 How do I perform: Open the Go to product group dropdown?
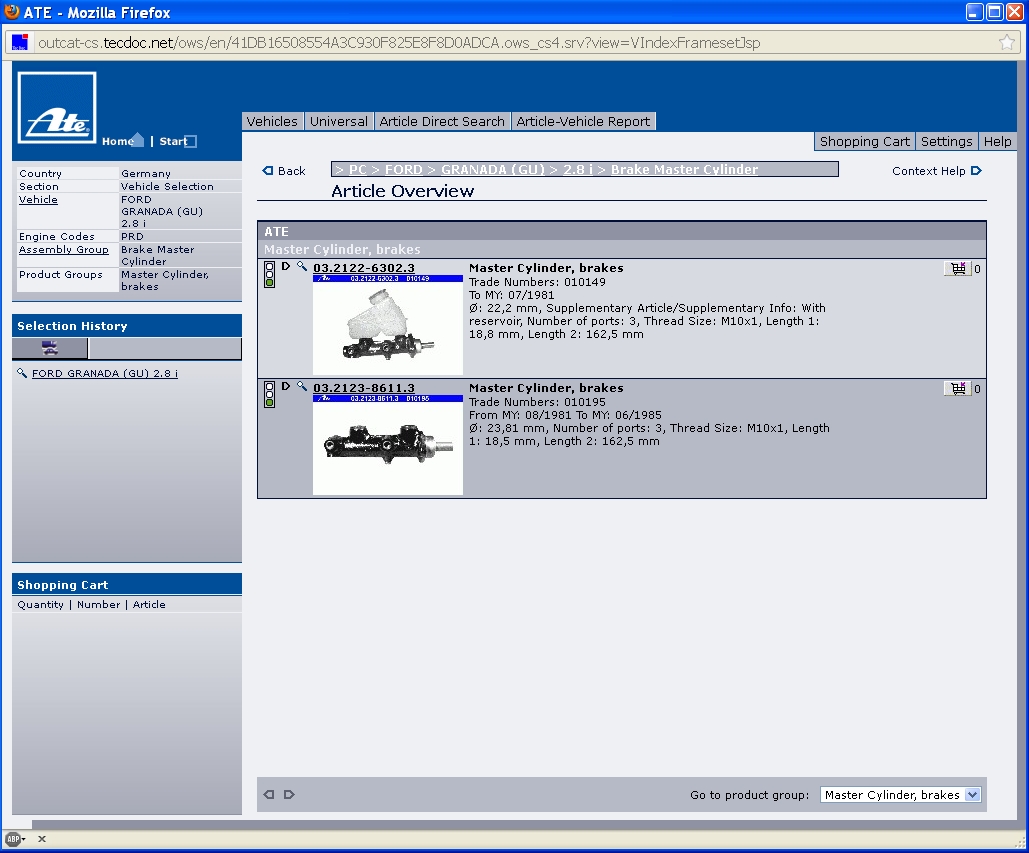(900, 795)
